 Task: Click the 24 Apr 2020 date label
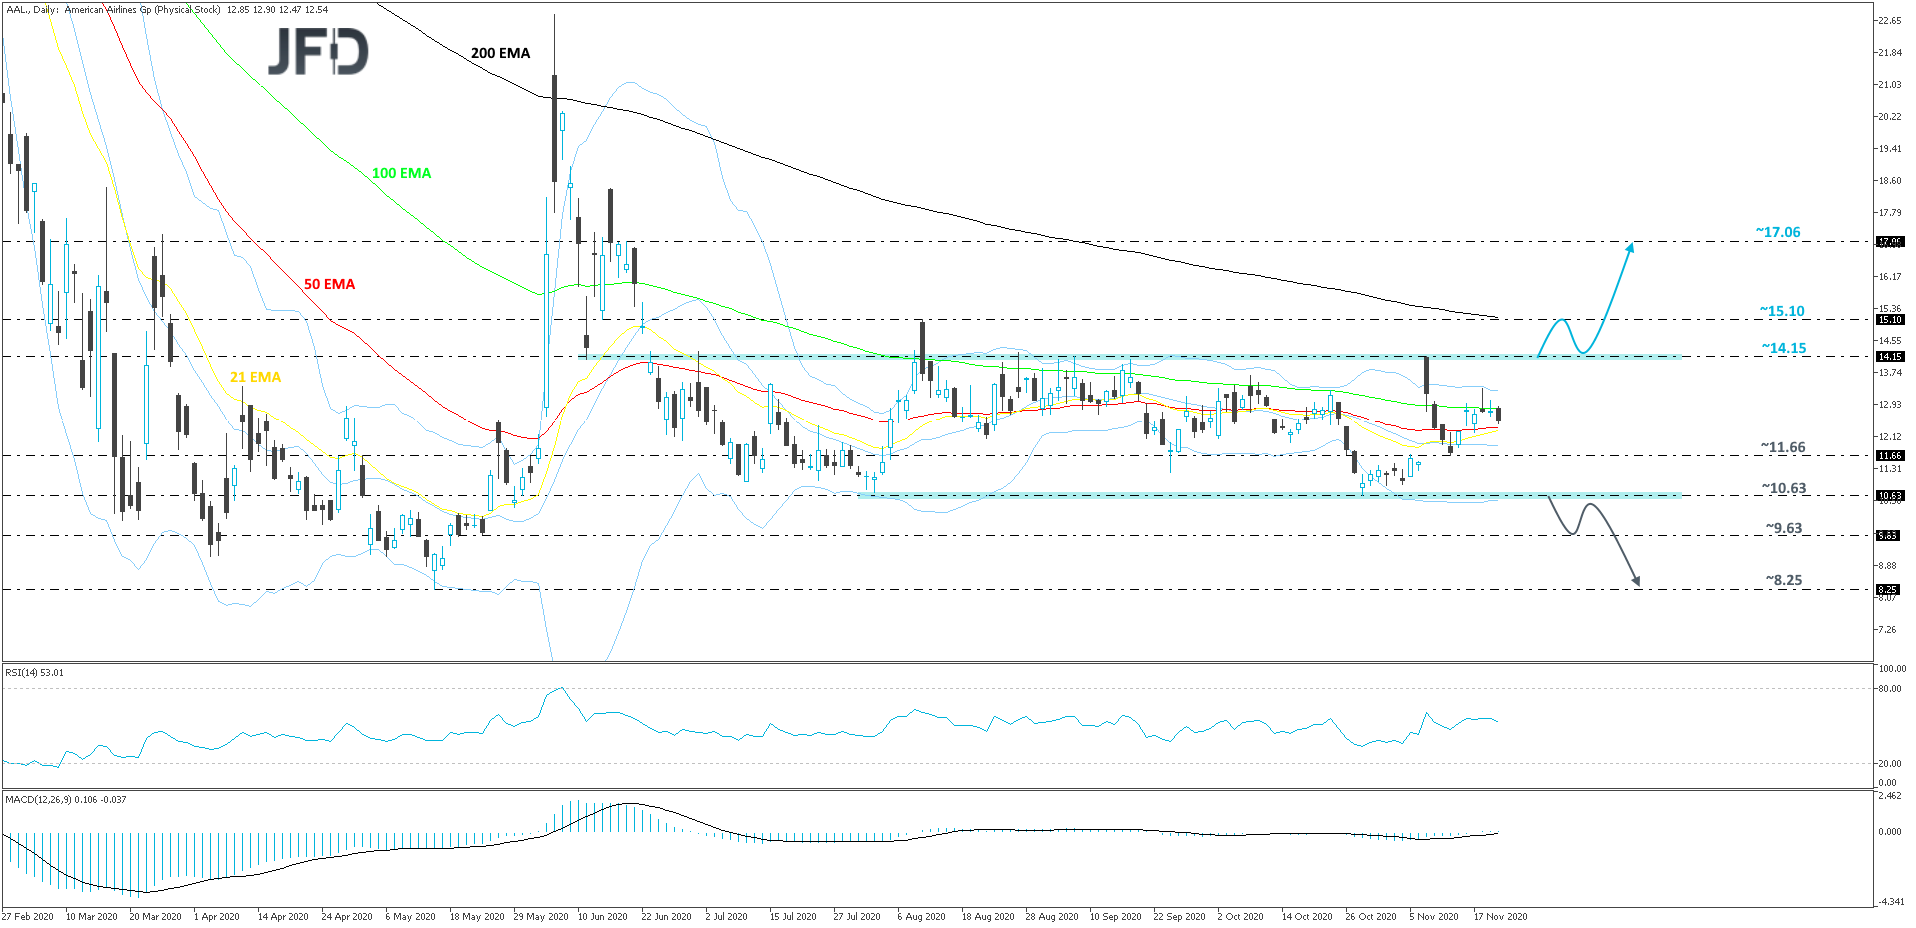tap(347, 916)
